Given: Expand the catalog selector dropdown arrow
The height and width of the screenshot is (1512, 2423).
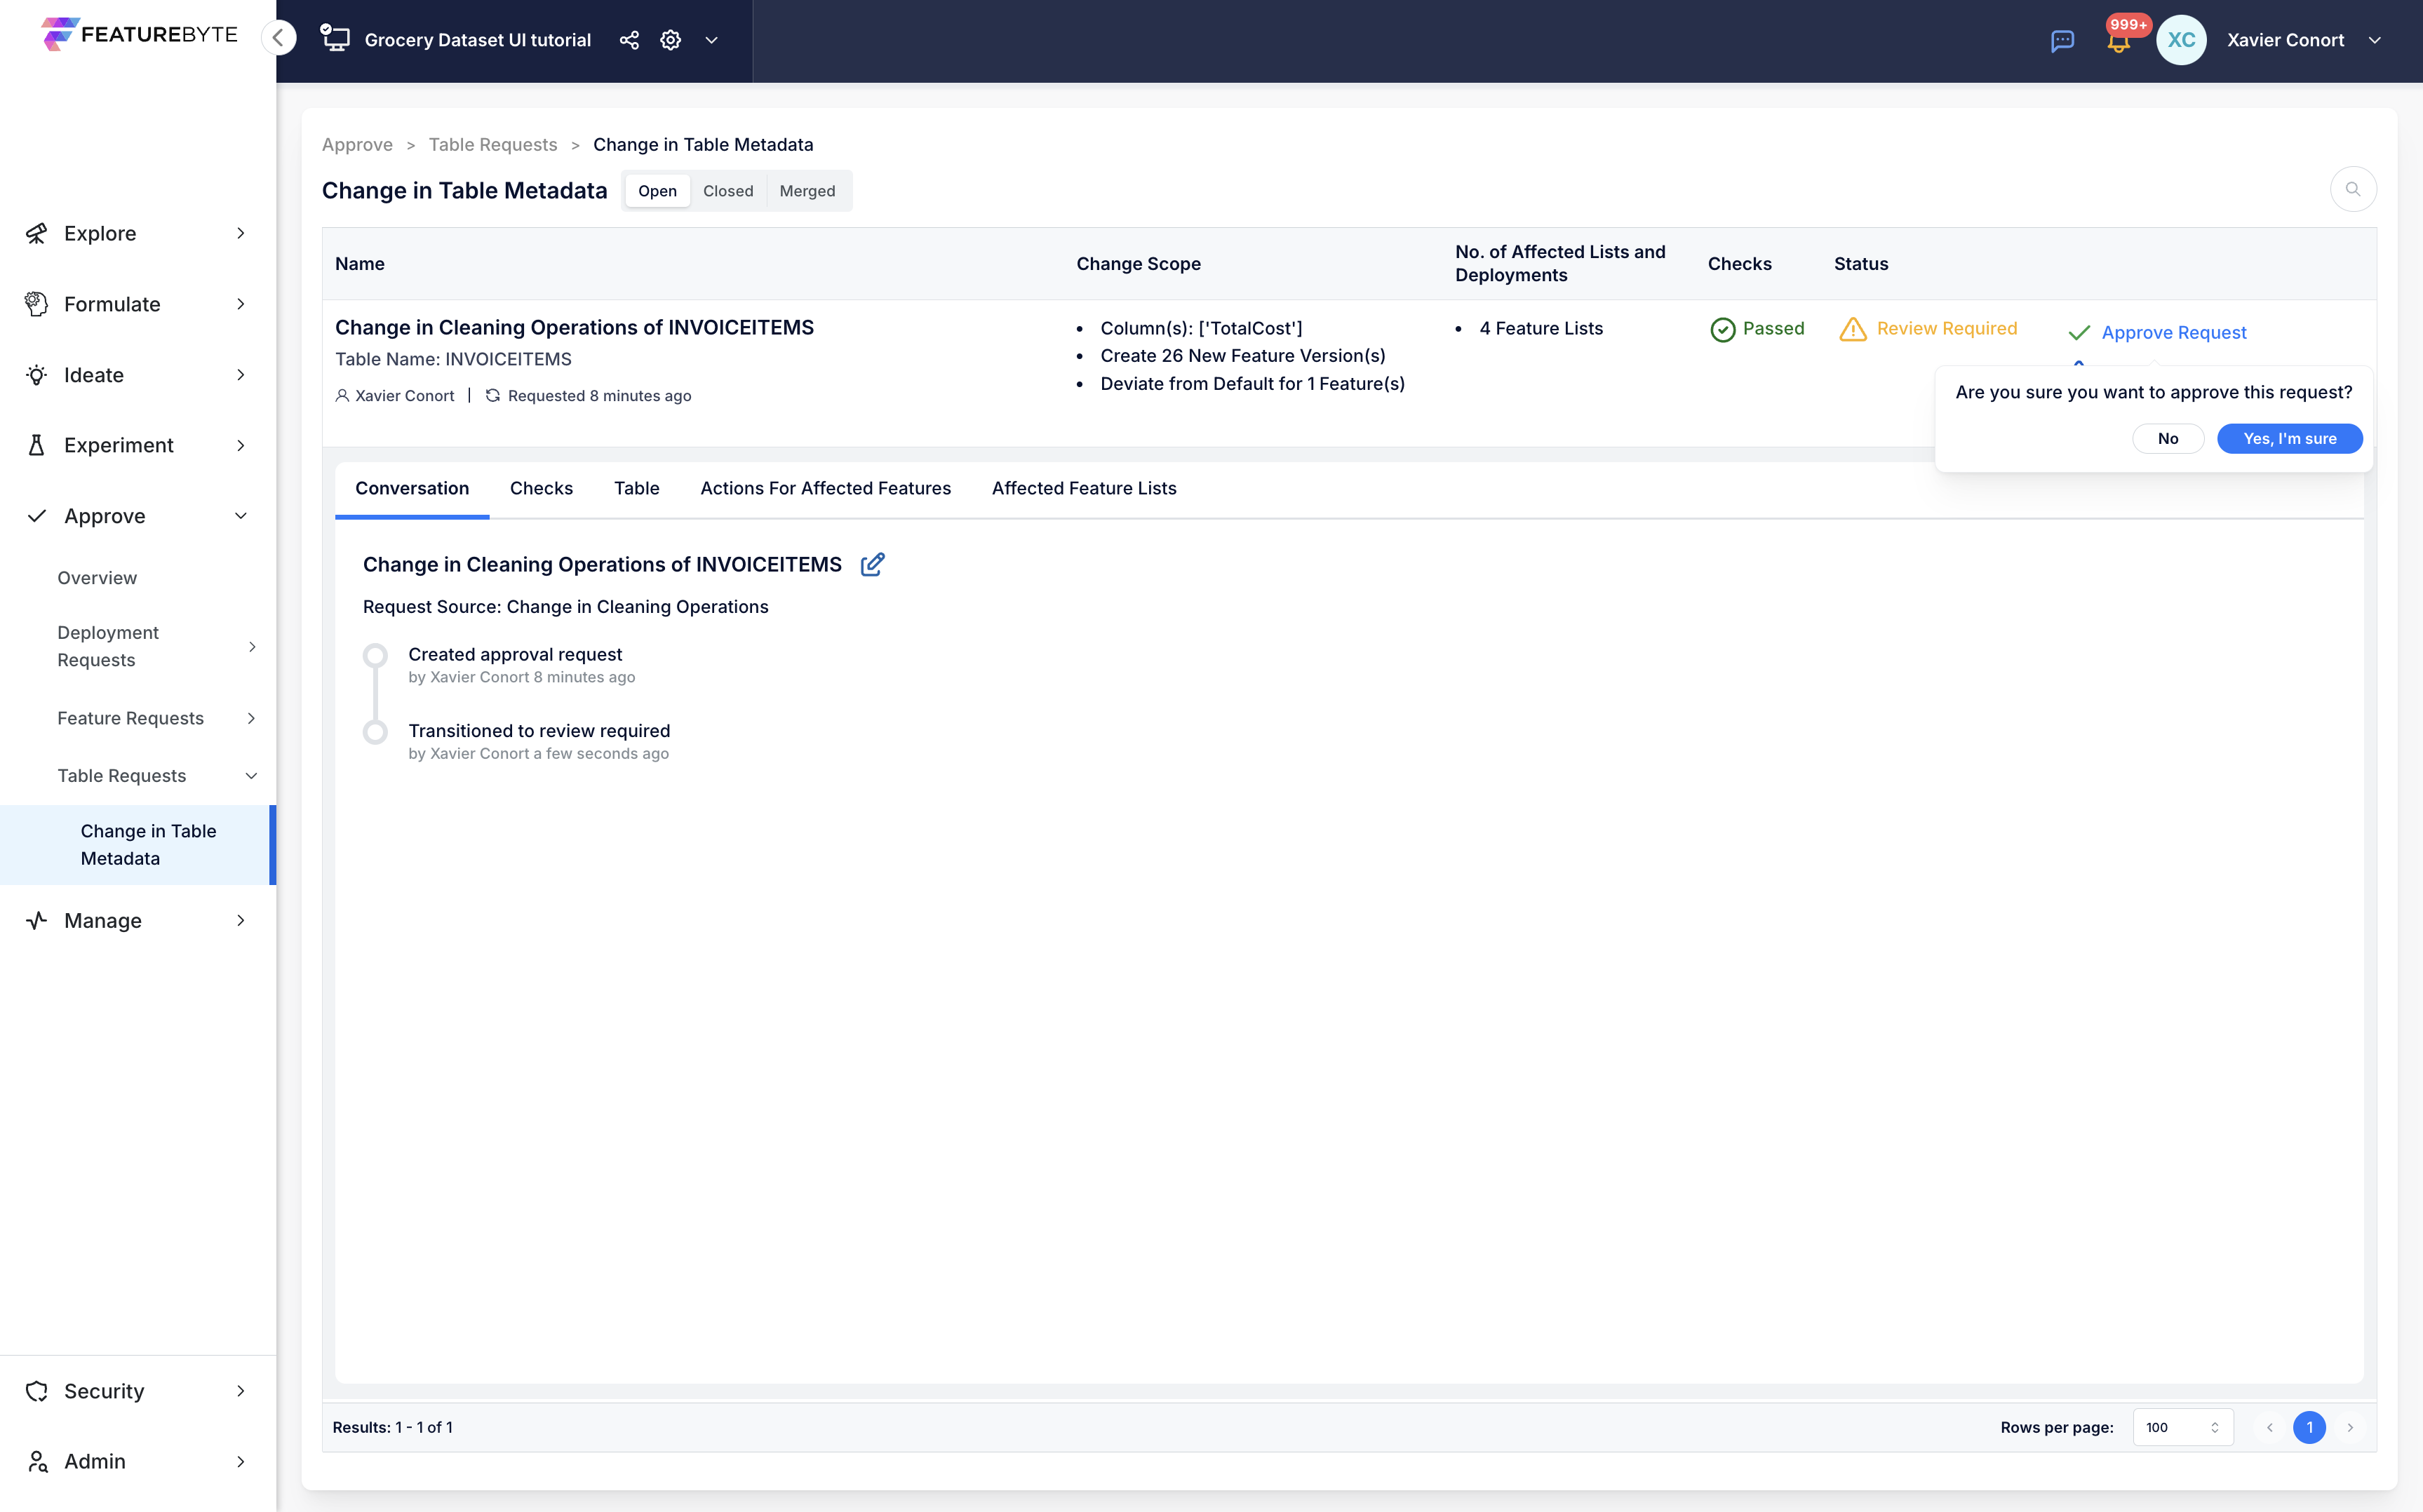Looking at the screenshot, I should pyautogui.click(x=712, y=40).
